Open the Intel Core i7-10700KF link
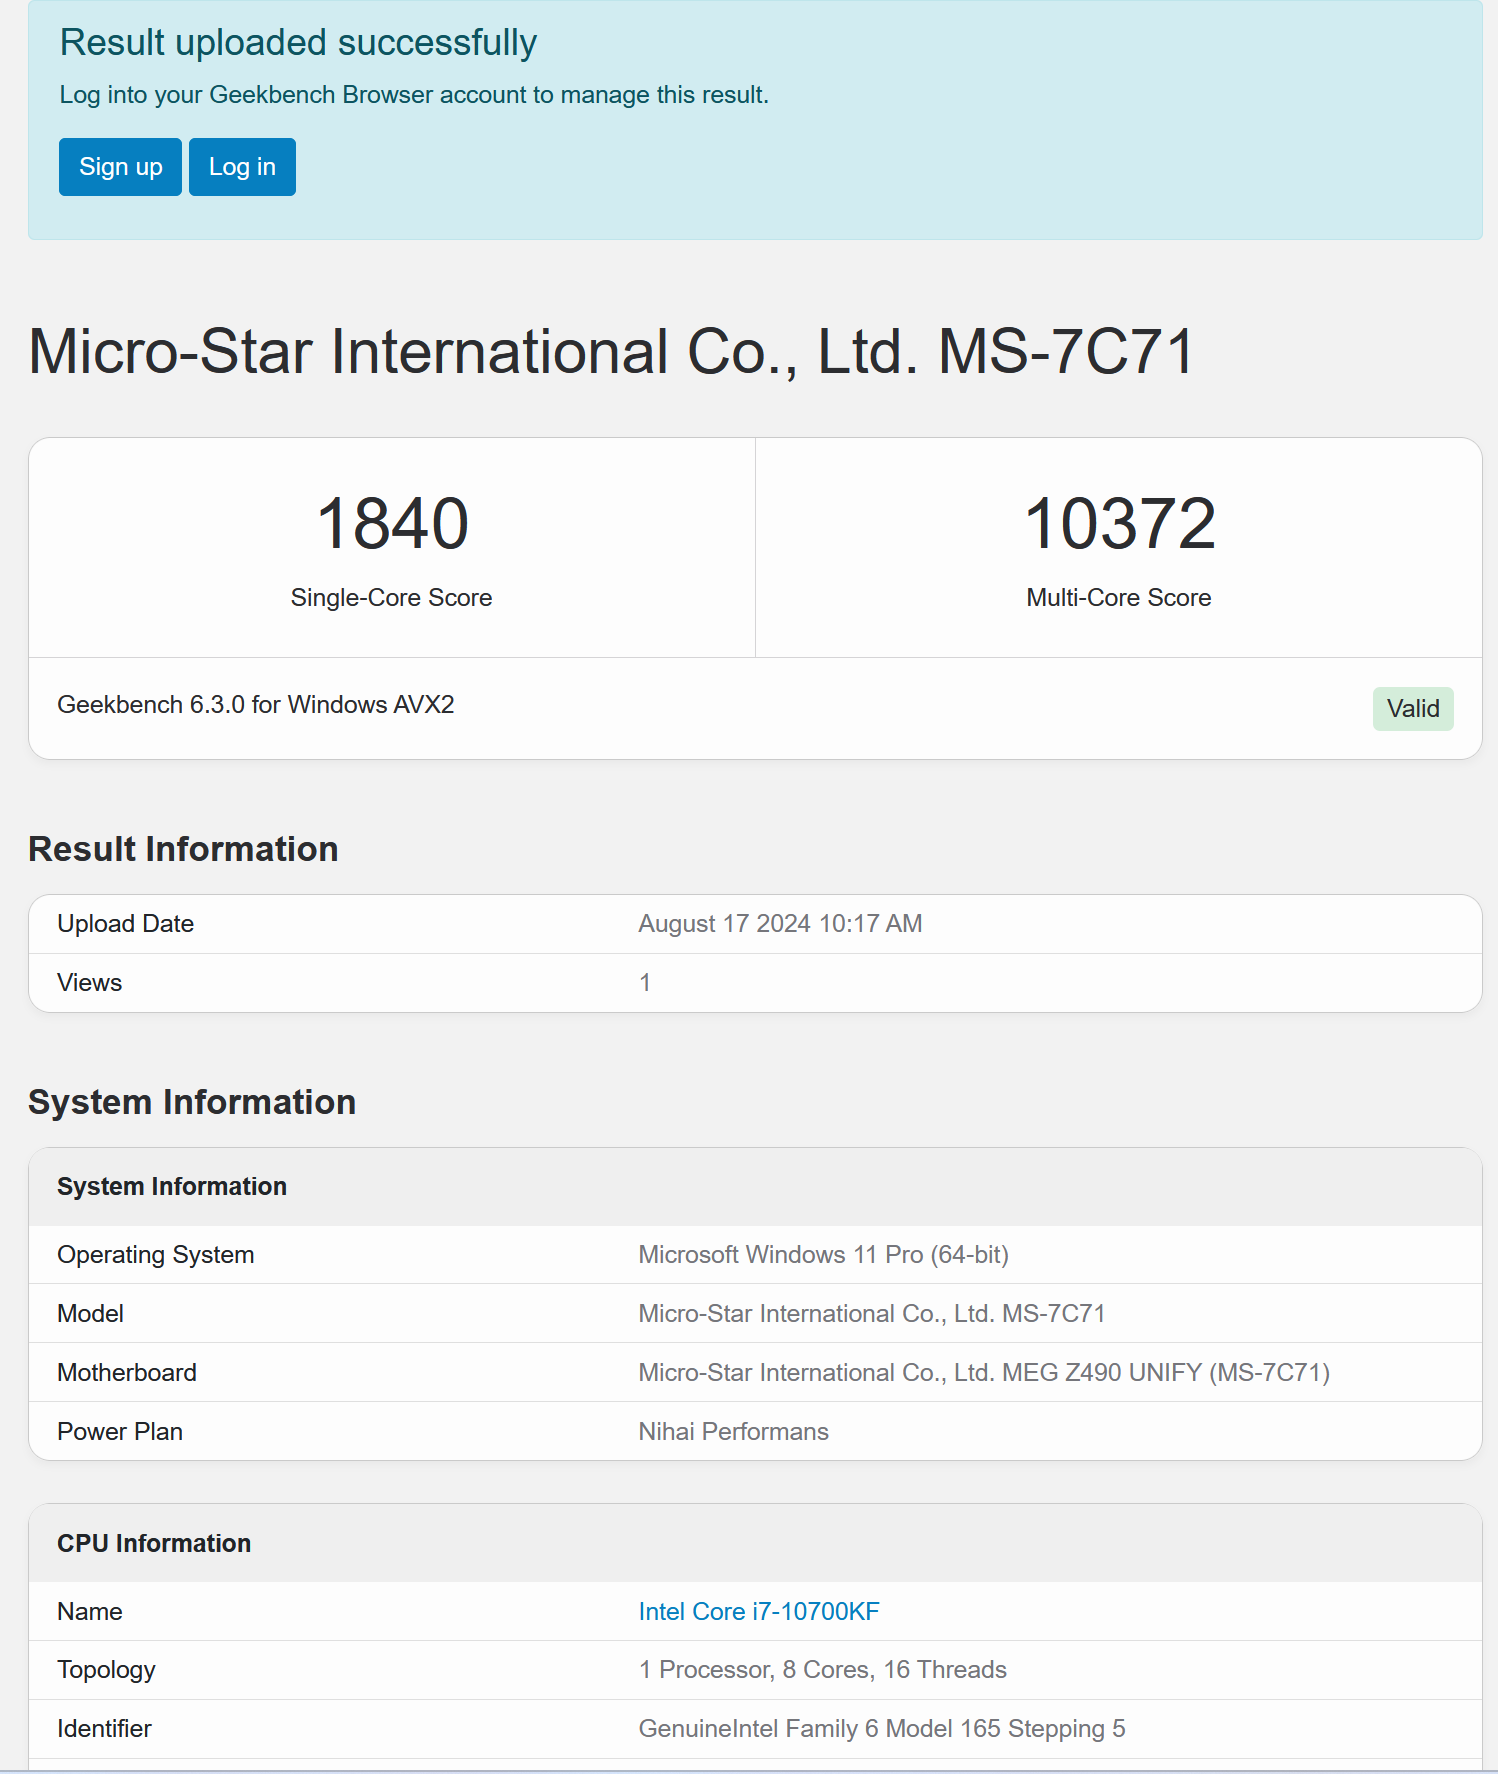Image resolution: width=1498 pixels, height=1774 pixels. tap(759, 1611)
